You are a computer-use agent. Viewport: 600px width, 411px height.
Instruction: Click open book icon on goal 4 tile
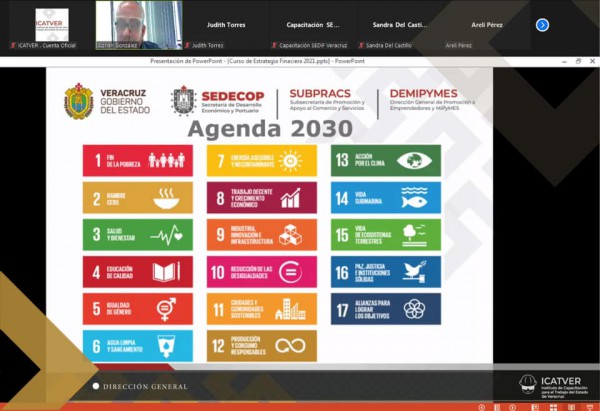[x=166, y=272]
